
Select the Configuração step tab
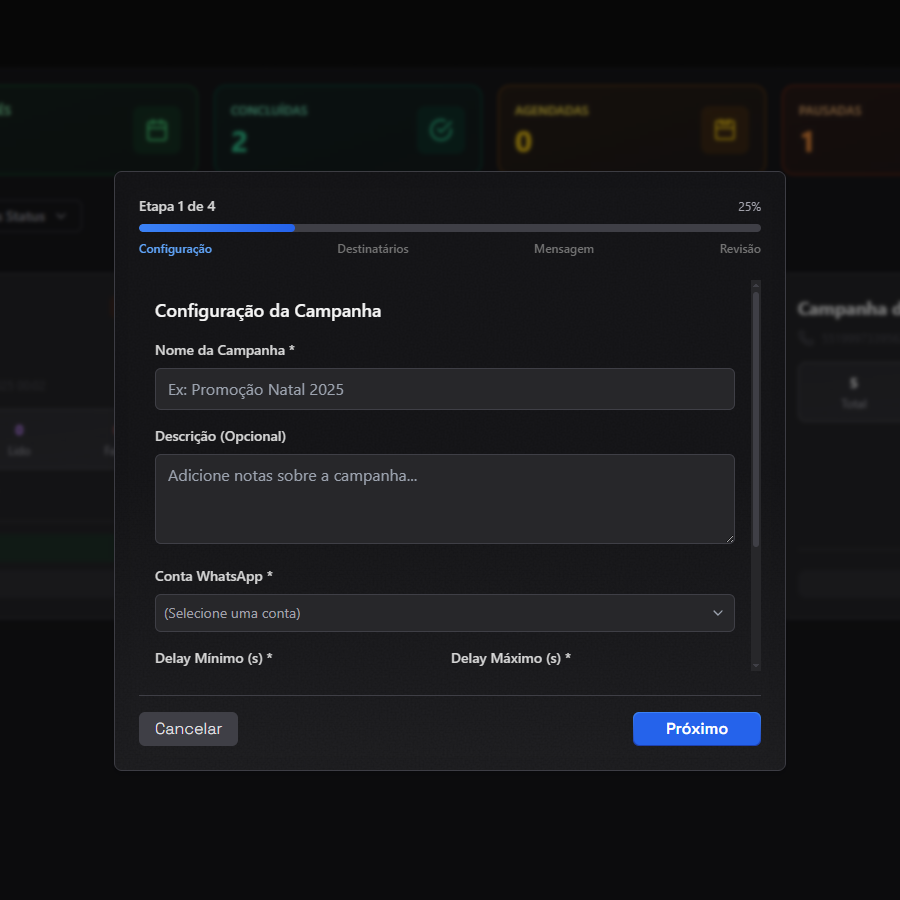(x=175, y=249)
